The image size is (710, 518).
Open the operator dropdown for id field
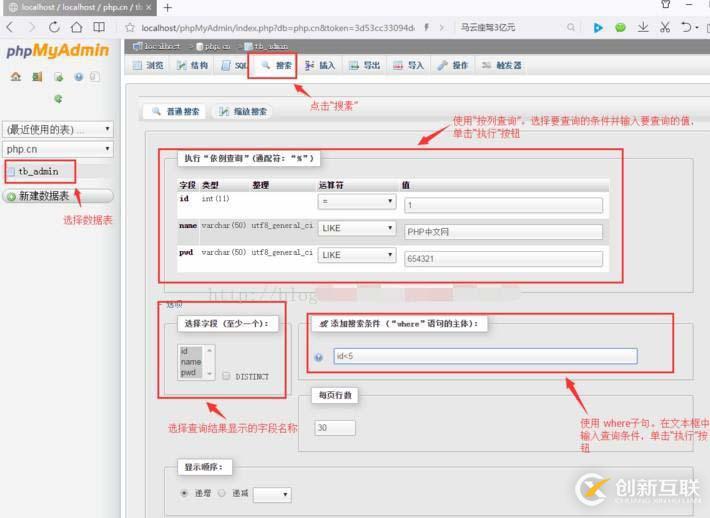[x=357, y=201]
